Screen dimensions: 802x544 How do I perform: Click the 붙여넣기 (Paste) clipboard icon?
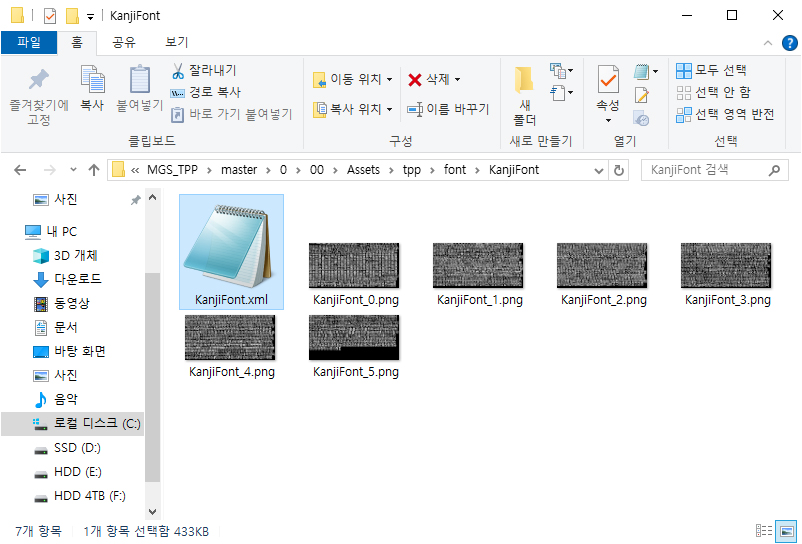click(139, 88)
